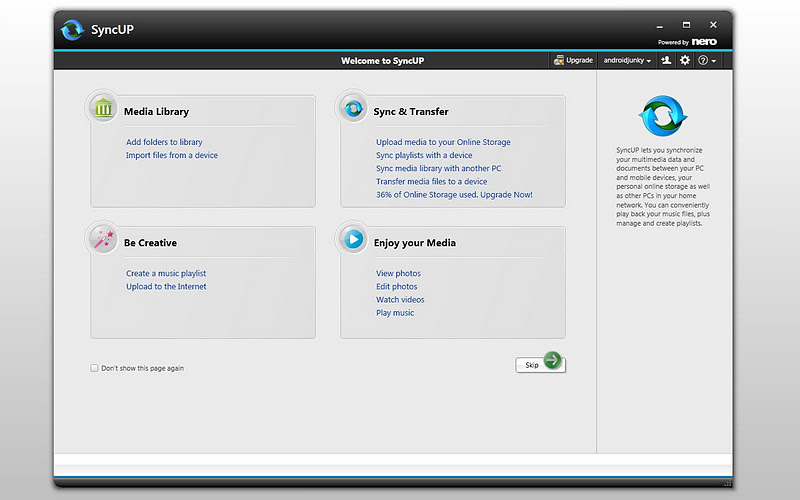The width and height of the screenshot is (800, 500).
Task: Expand the androidjunky account dropdown
Action: pos(628,61)
